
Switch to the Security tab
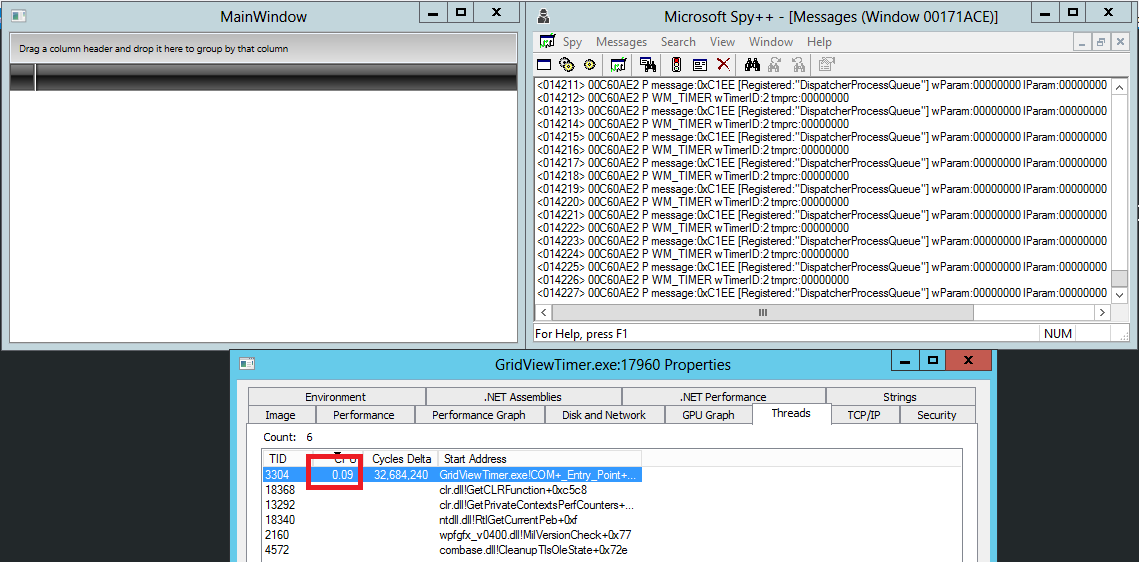936,415
